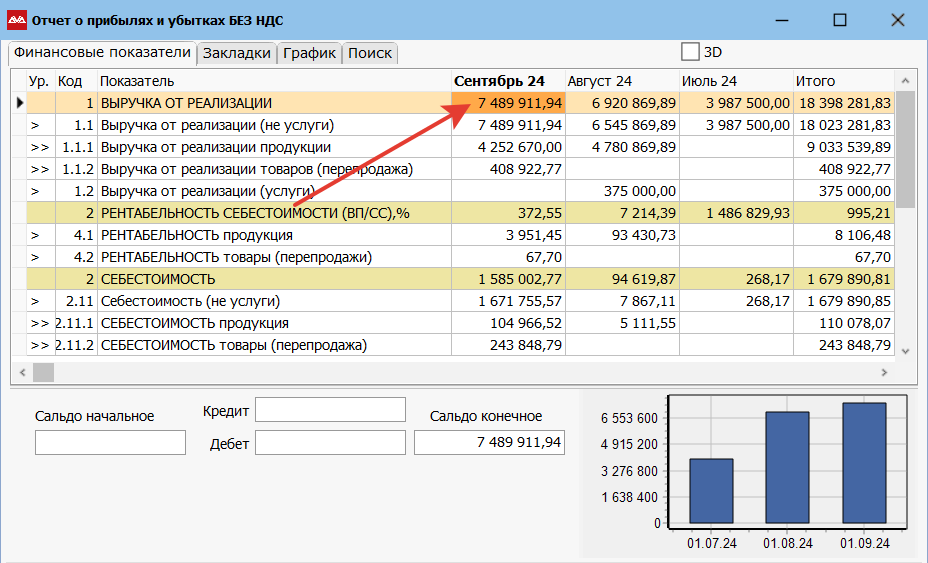The image size is (928, 563).
Task: Minimize the report window
Action: pos(782,20)
